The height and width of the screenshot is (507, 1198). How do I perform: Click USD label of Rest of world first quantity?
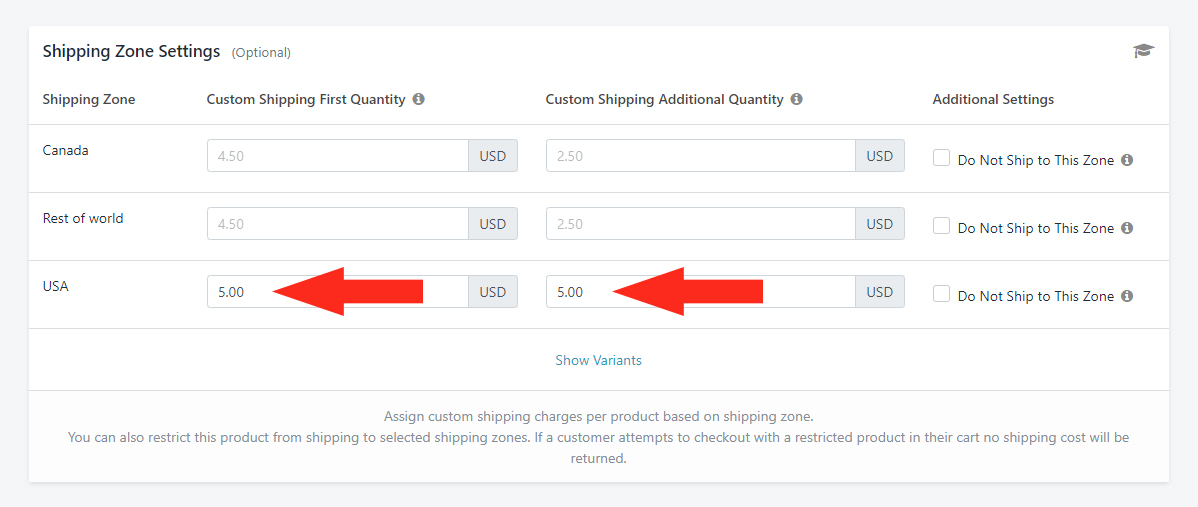(493, 224)
